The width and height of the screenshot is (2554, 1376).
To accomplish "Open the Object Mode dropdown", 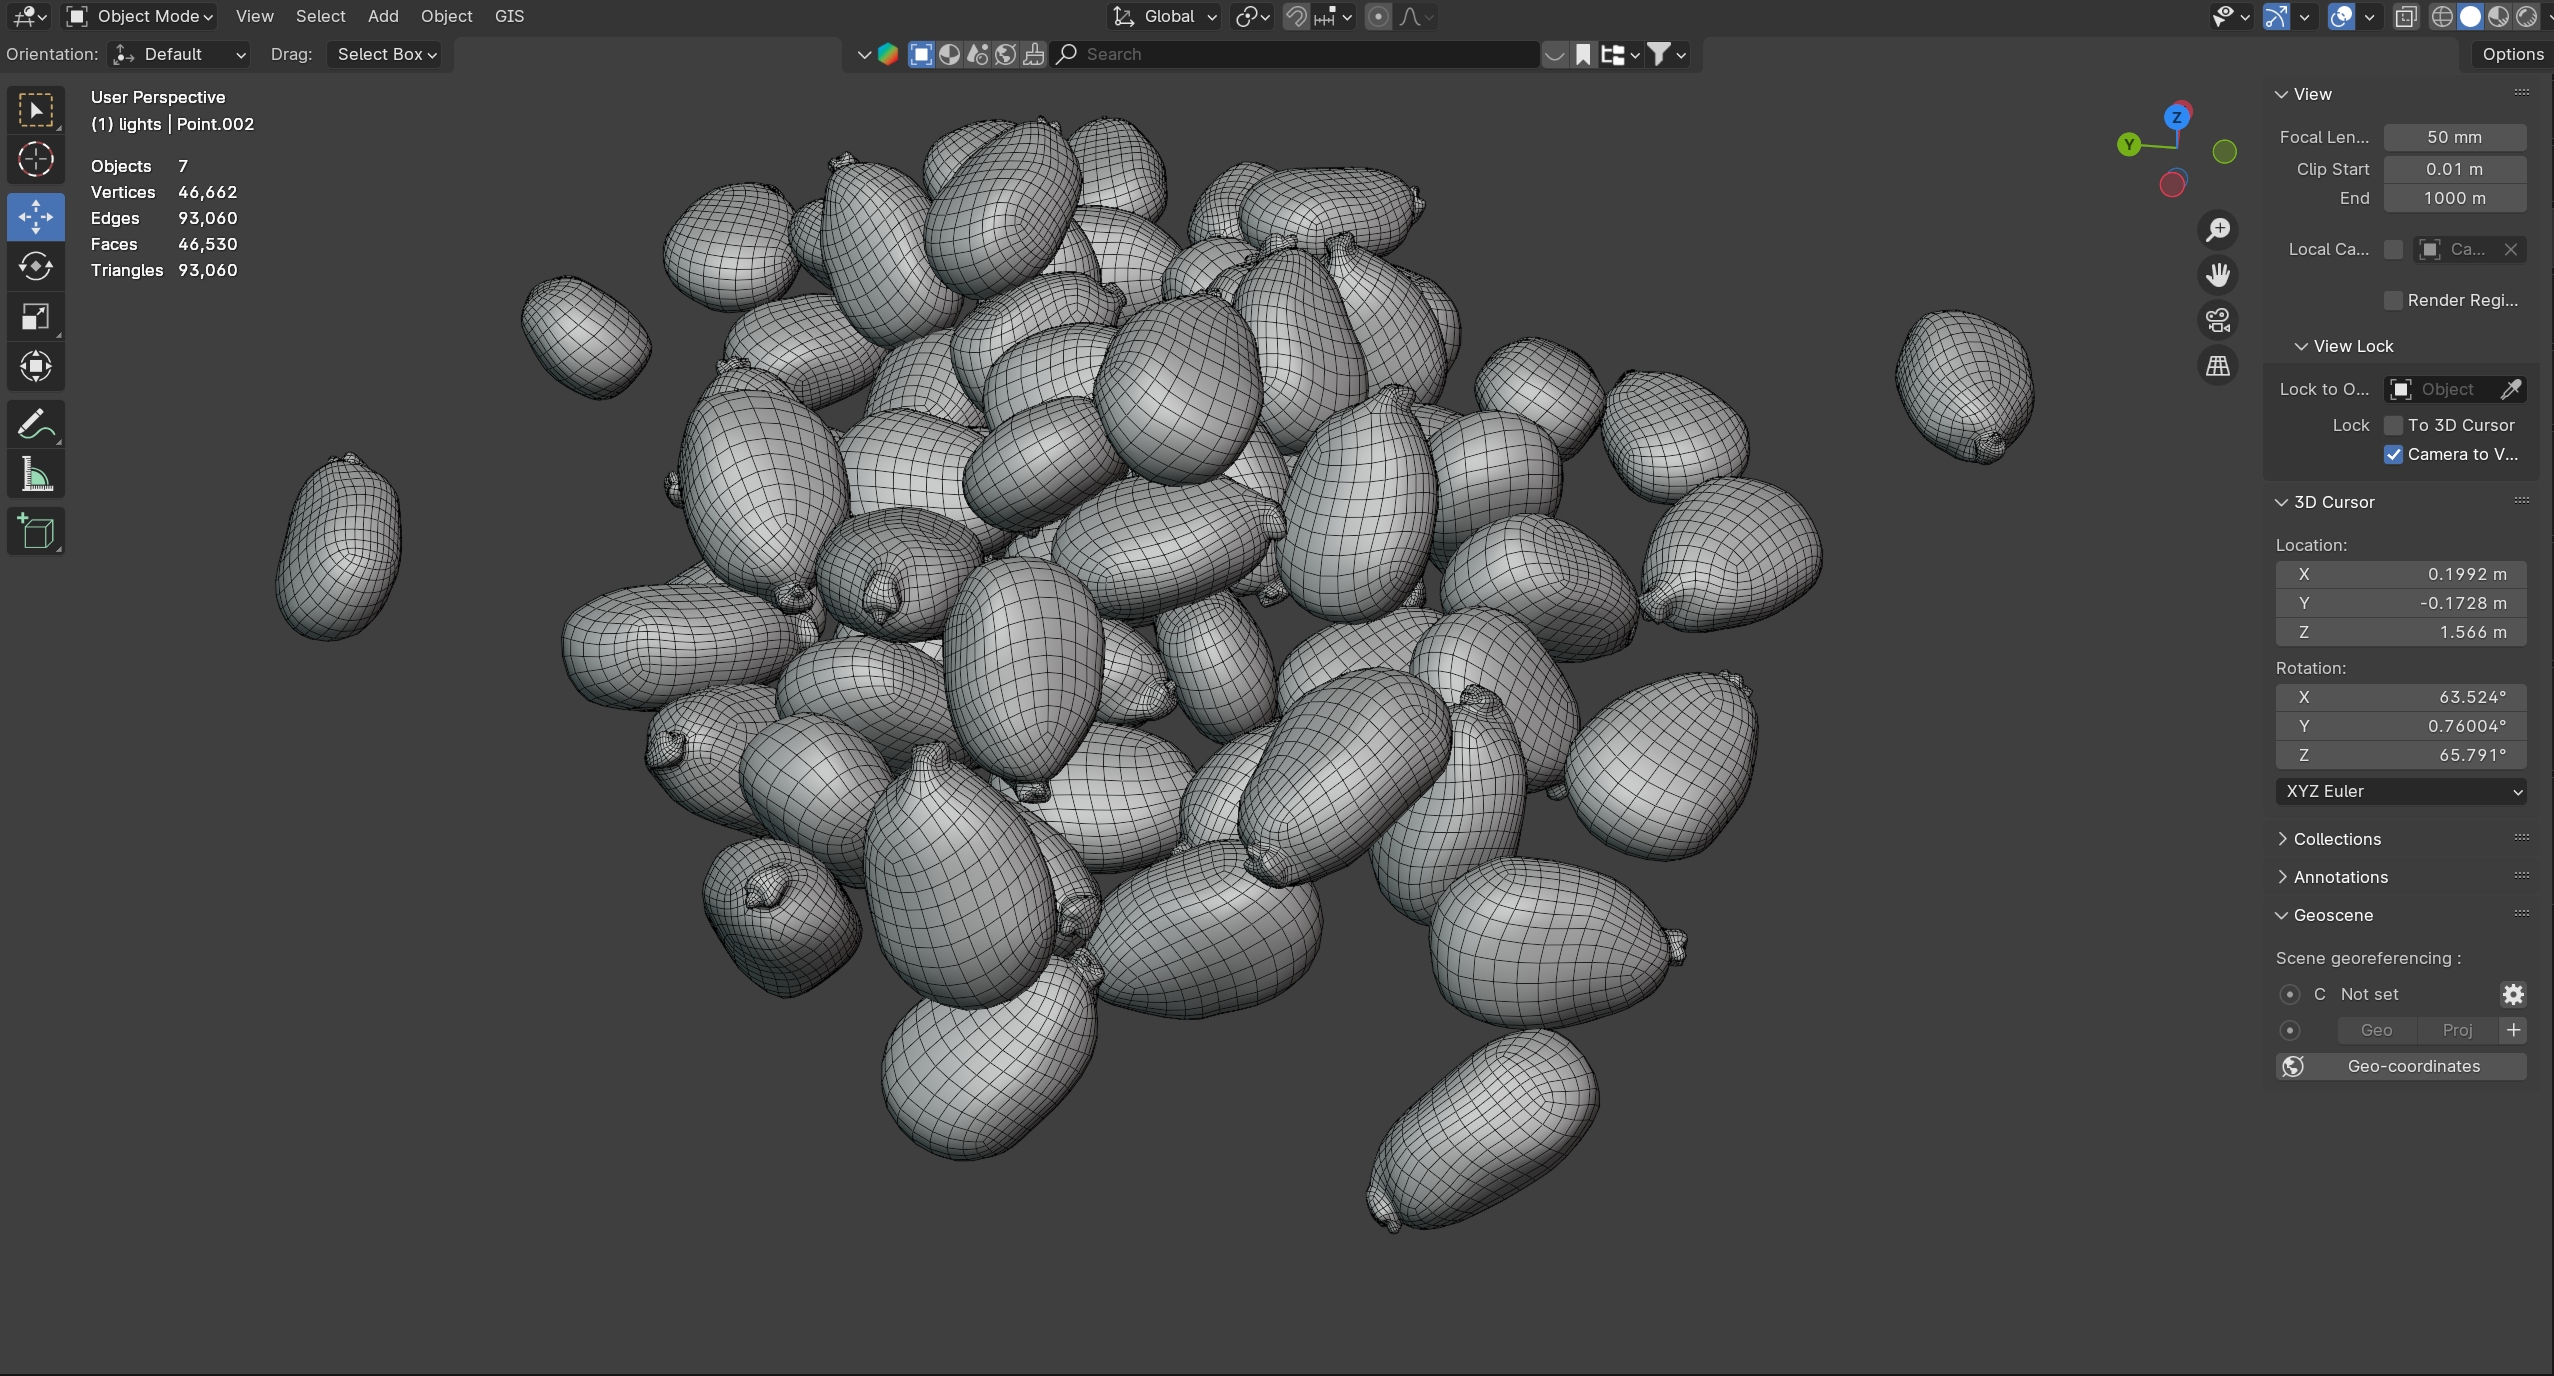I will click(140, 16).
